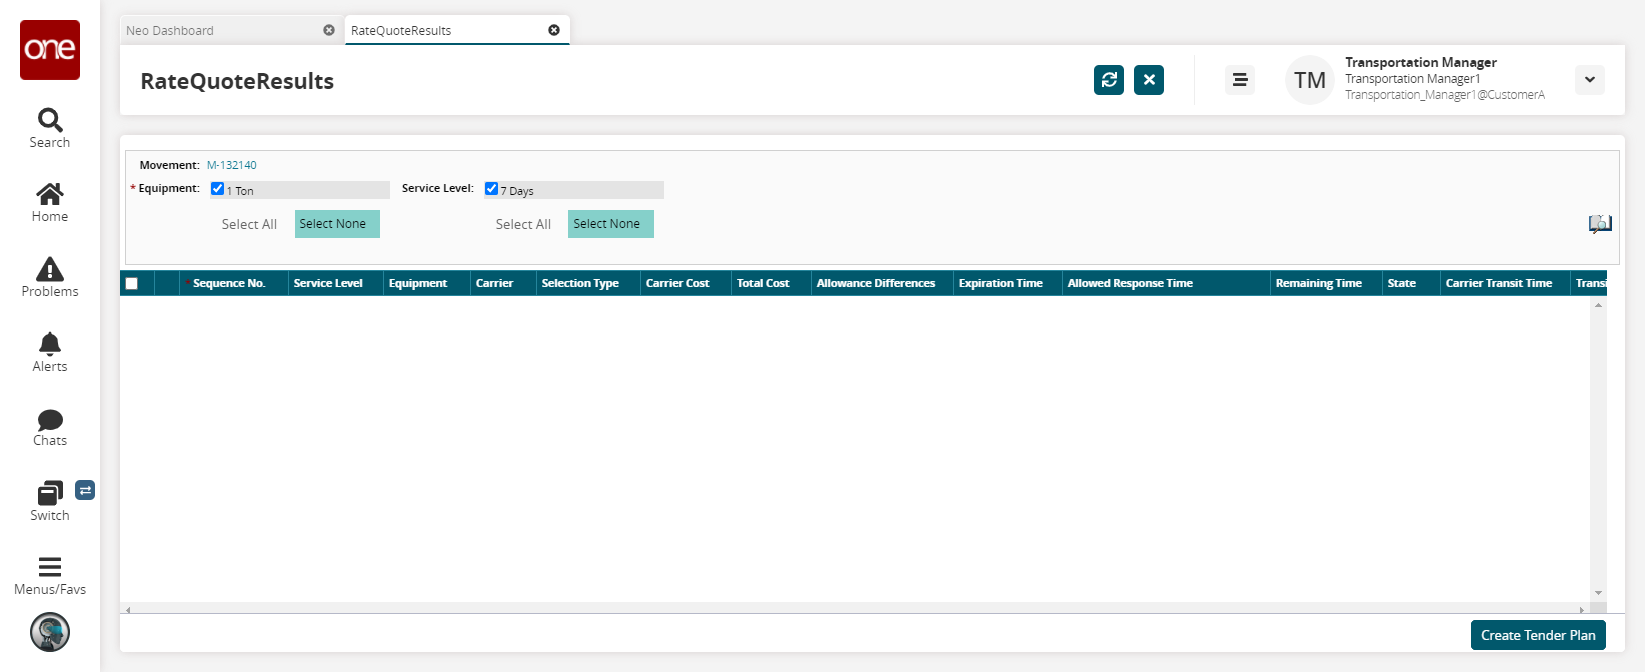This screenshot has width=1645, height=672.
Task: Click the Transportation Manager name text
Action: coord(1421,62)
